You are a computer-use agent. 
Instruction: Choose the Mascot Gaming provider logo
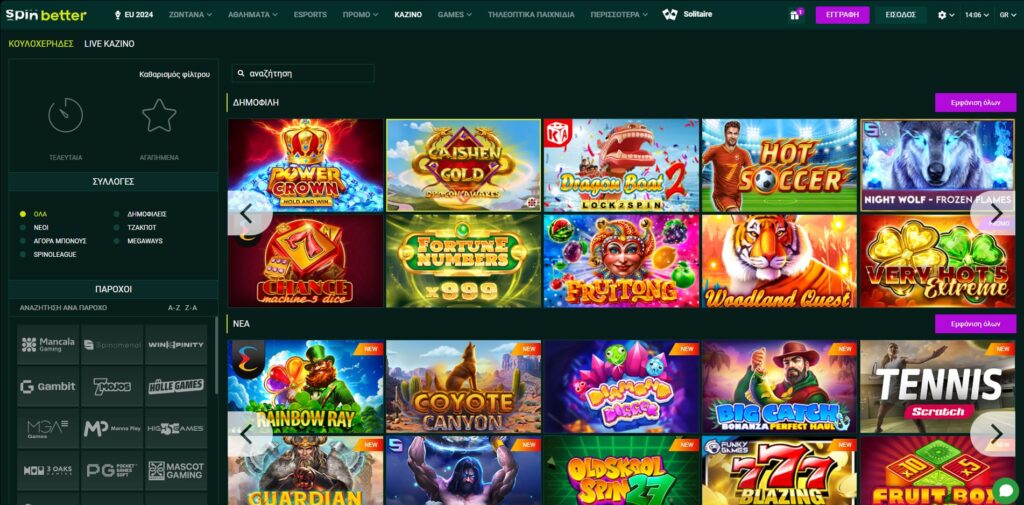point(176,470)
